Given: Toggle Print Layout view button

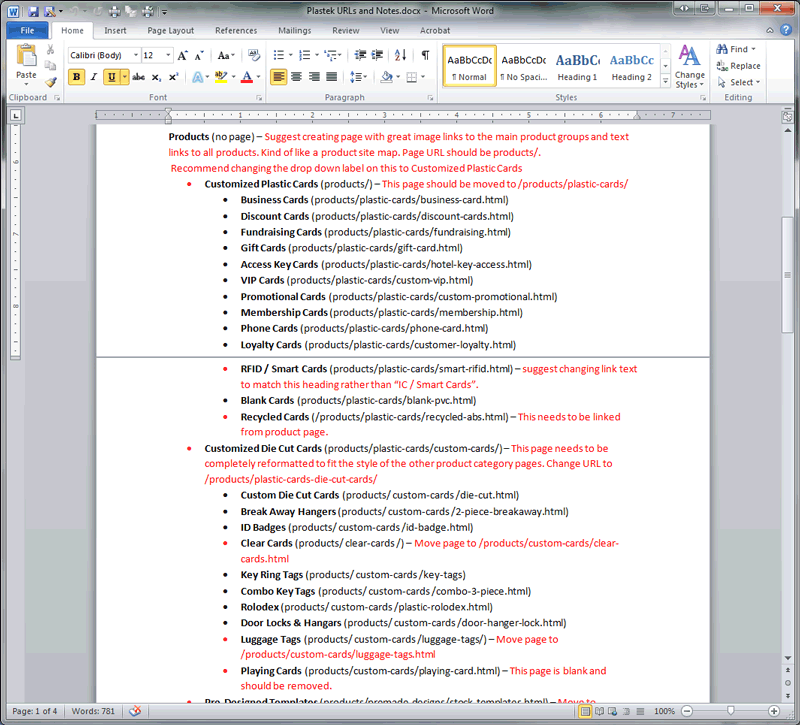Looking at the screenshot, I should 585,711.
